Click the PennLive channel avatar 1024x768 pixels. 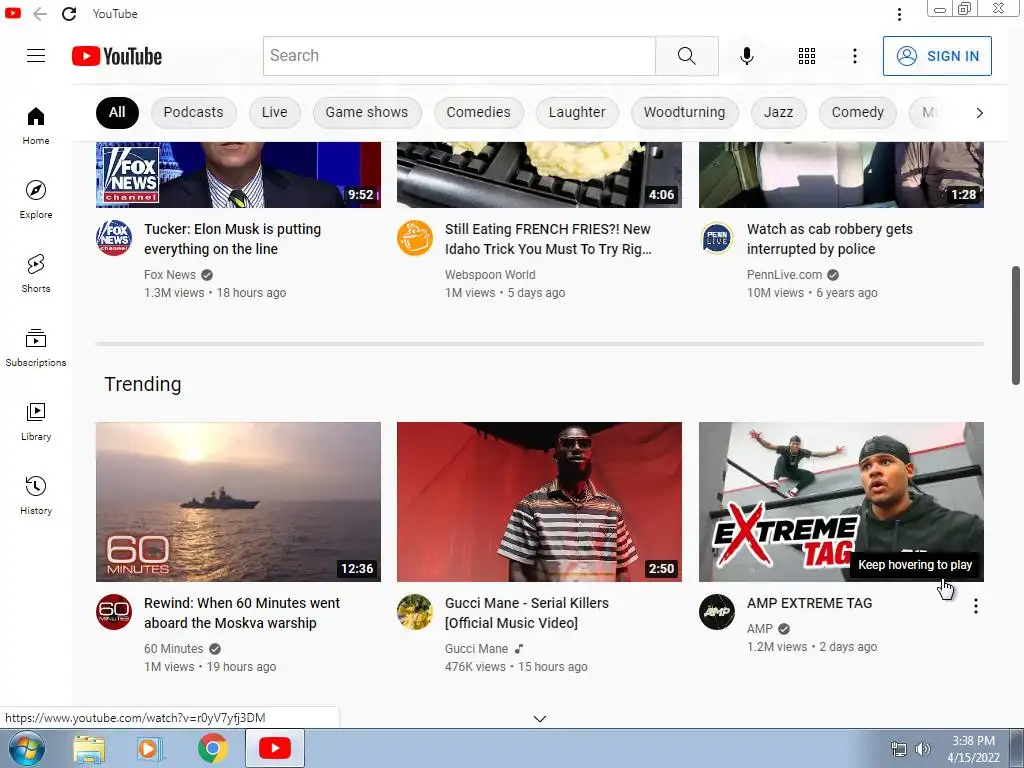tap(717, 238)
